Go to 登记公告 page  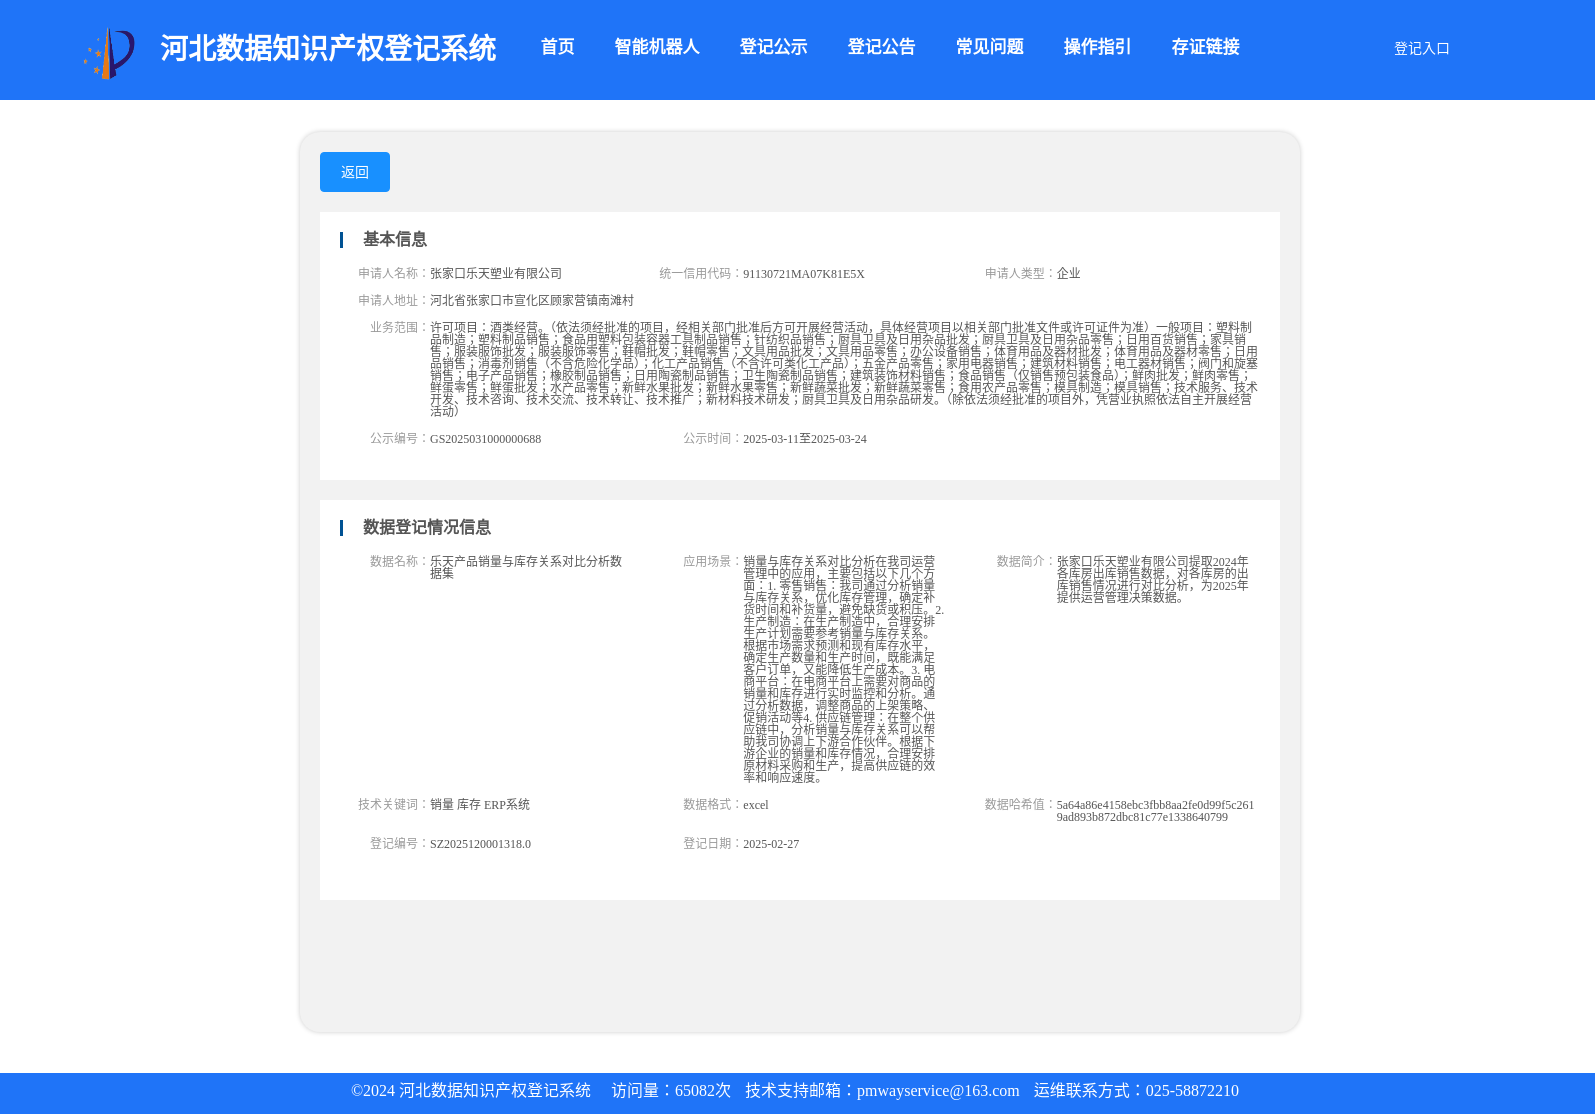(x=881, y=47)
